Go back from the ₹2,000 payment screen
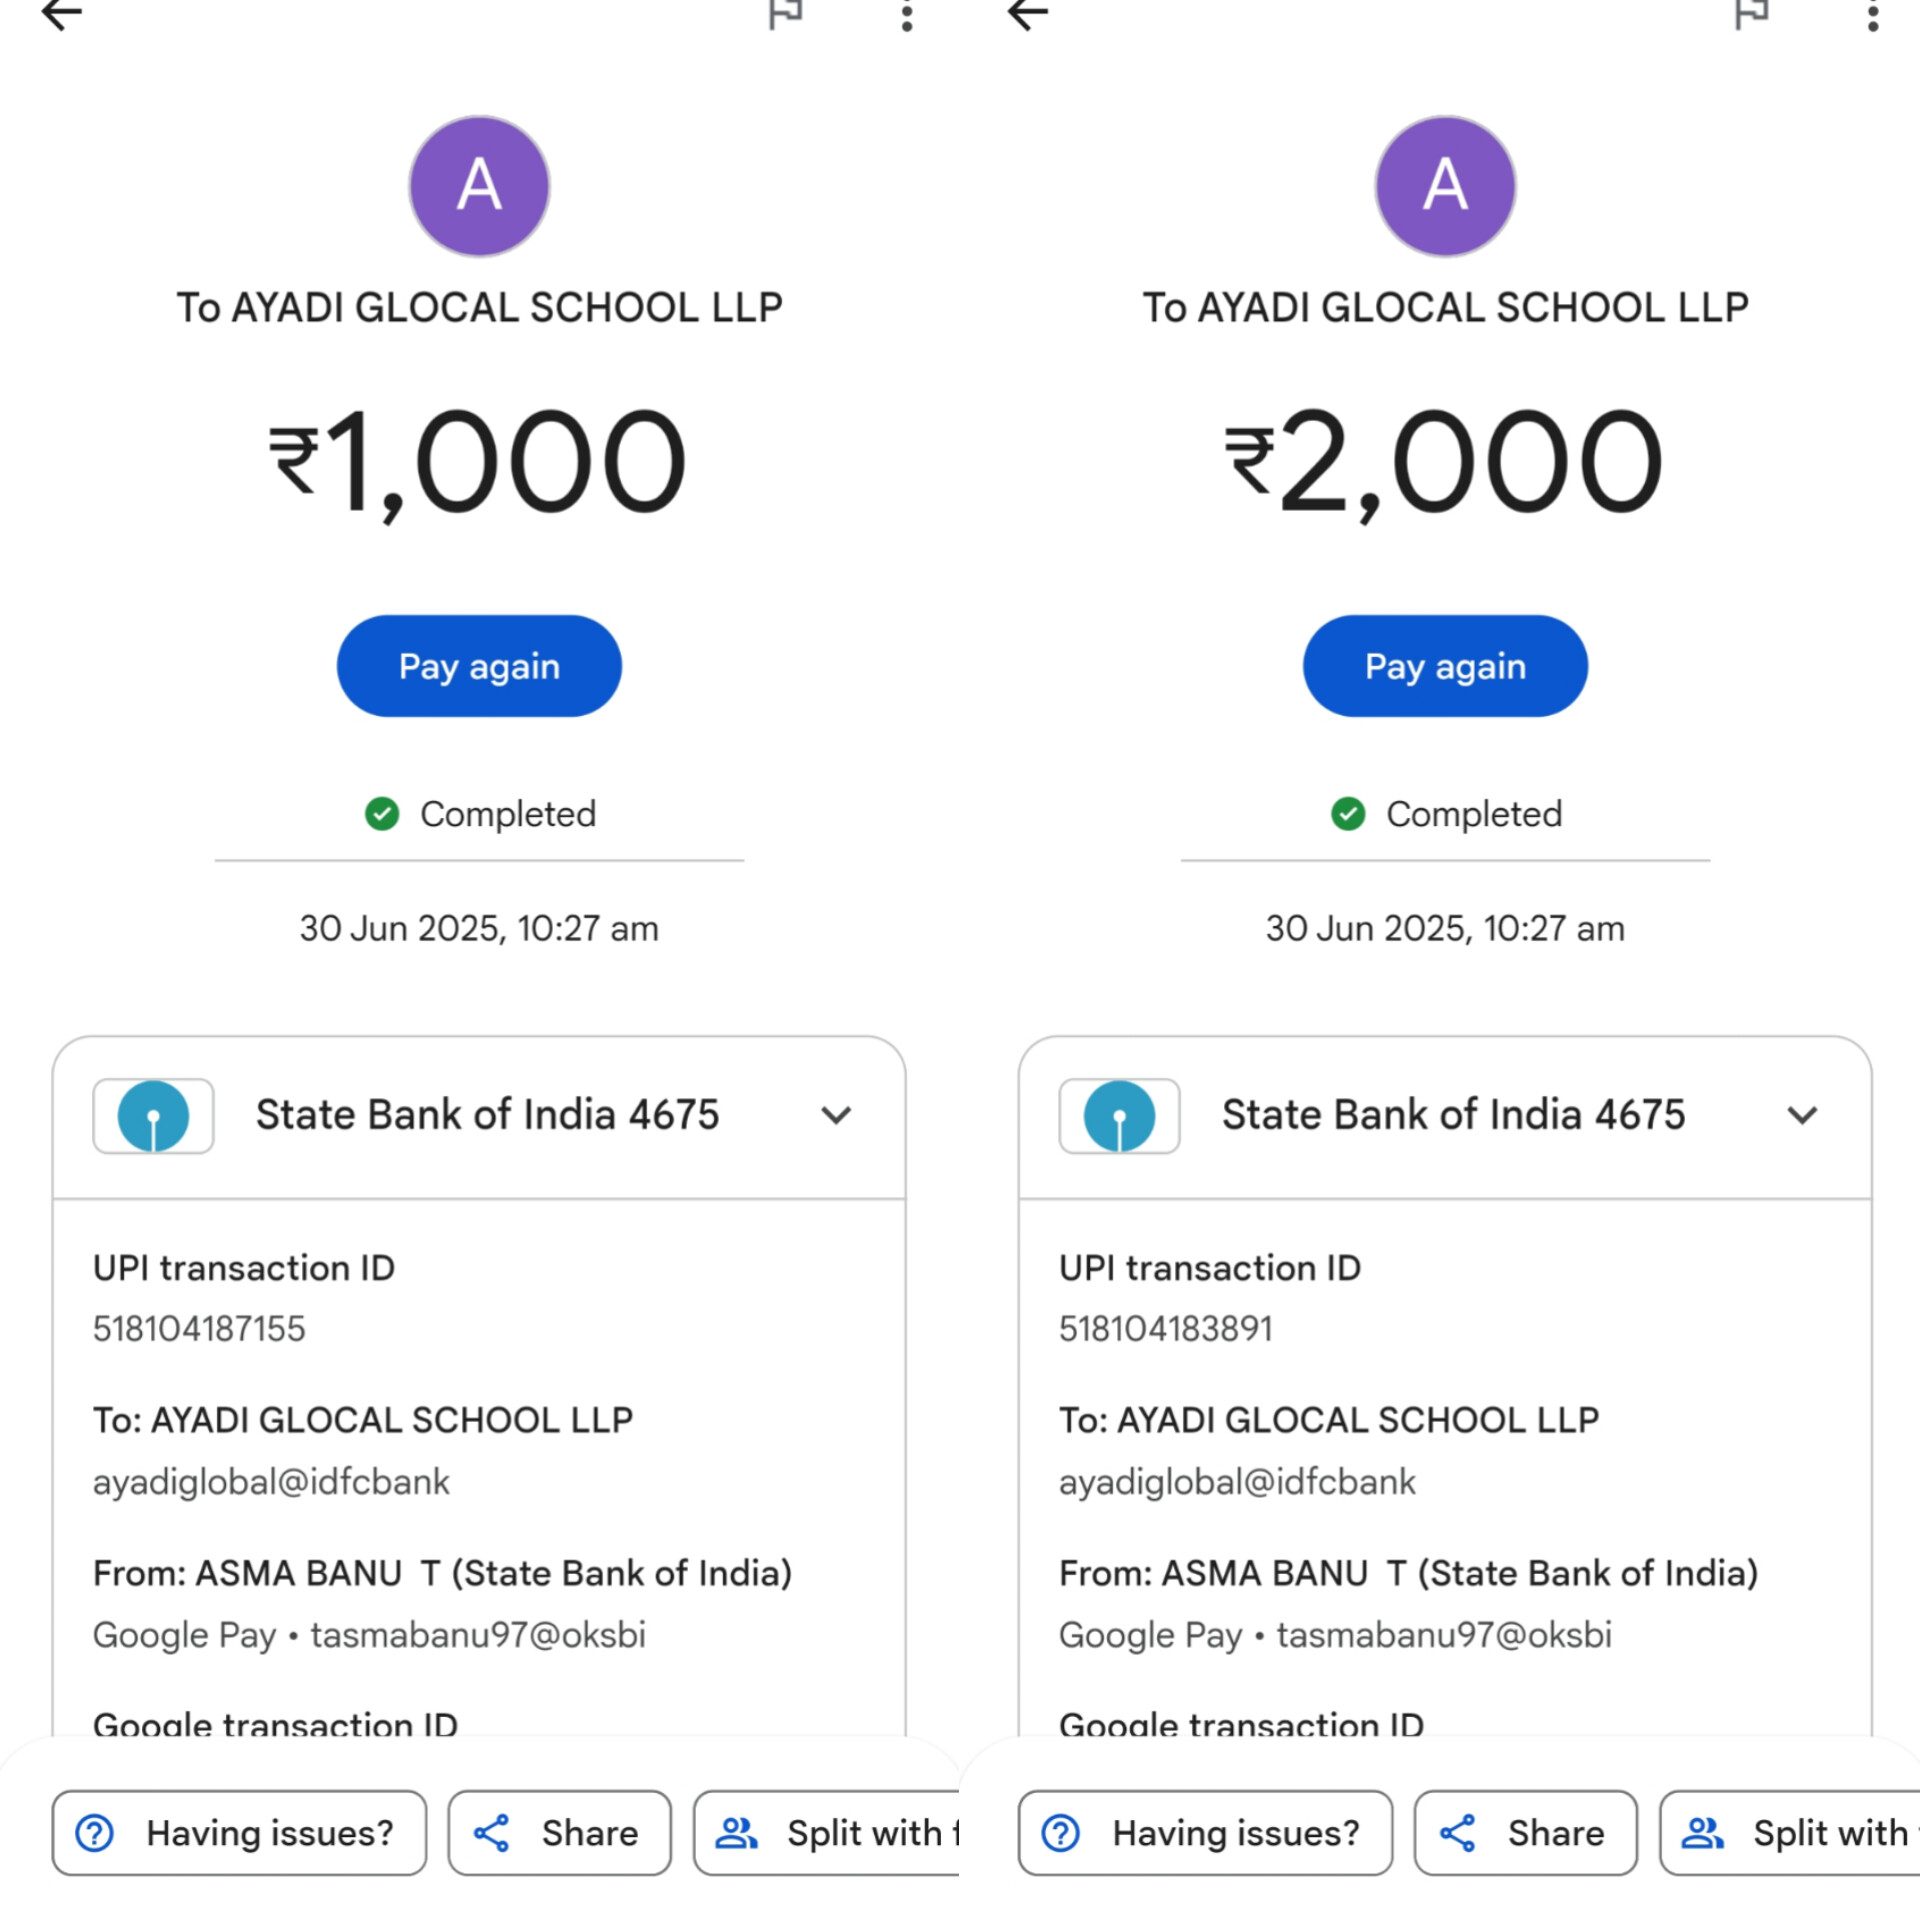Screen dimensions: 1920x1920 coord(1027,14)
